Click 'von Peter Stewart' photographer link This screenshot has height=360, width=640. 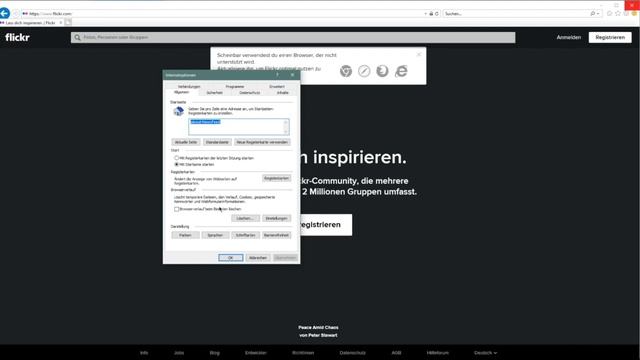318,335
